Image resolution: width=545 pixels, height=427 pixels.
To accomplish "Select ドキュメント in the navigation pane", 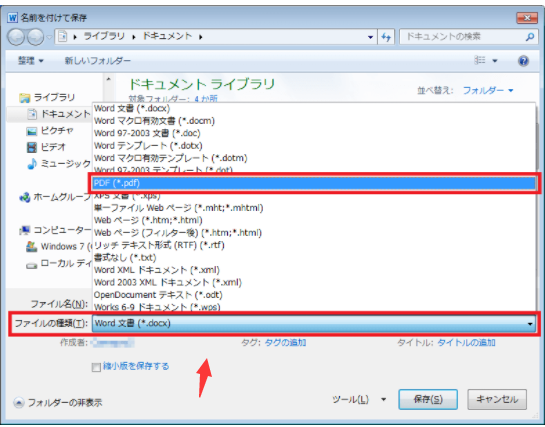I will [59, 114].
